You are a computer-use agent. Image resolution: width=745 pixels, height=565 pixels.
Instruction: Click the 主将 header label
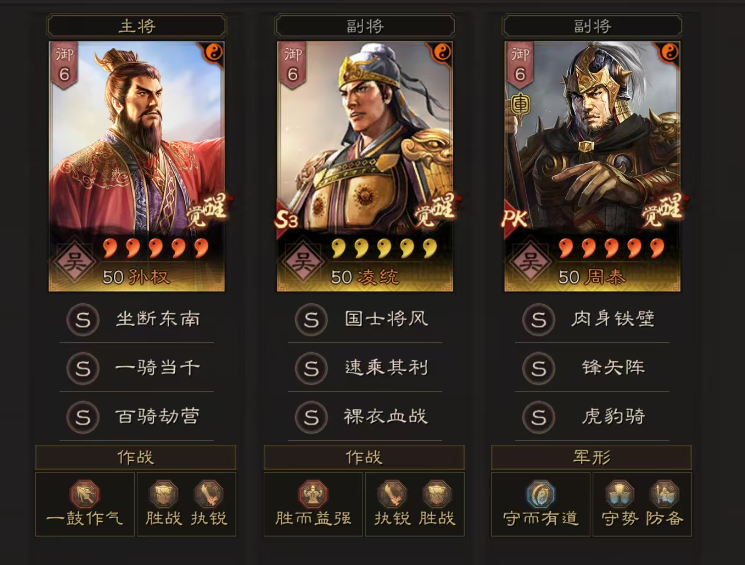coord(137,26)
